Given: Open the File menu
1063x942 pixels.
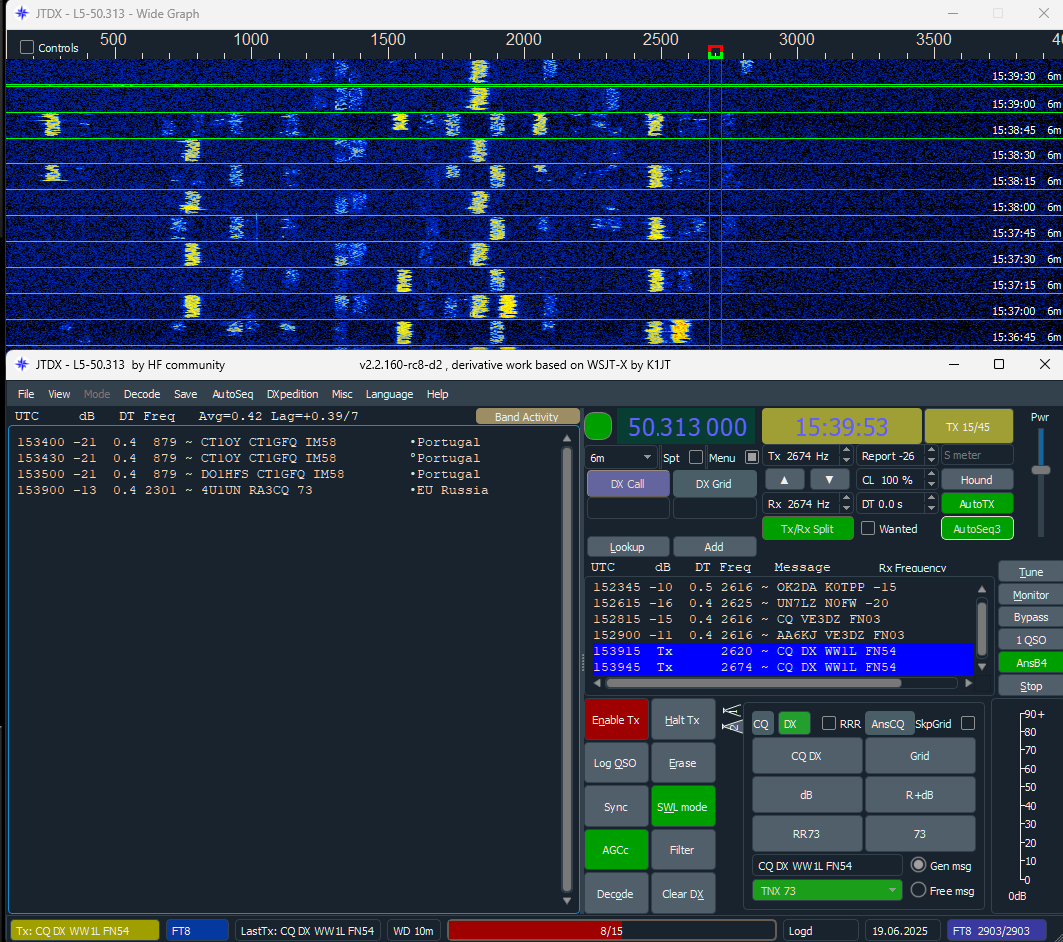Looking at the screenshot, I should click(26, 394).
